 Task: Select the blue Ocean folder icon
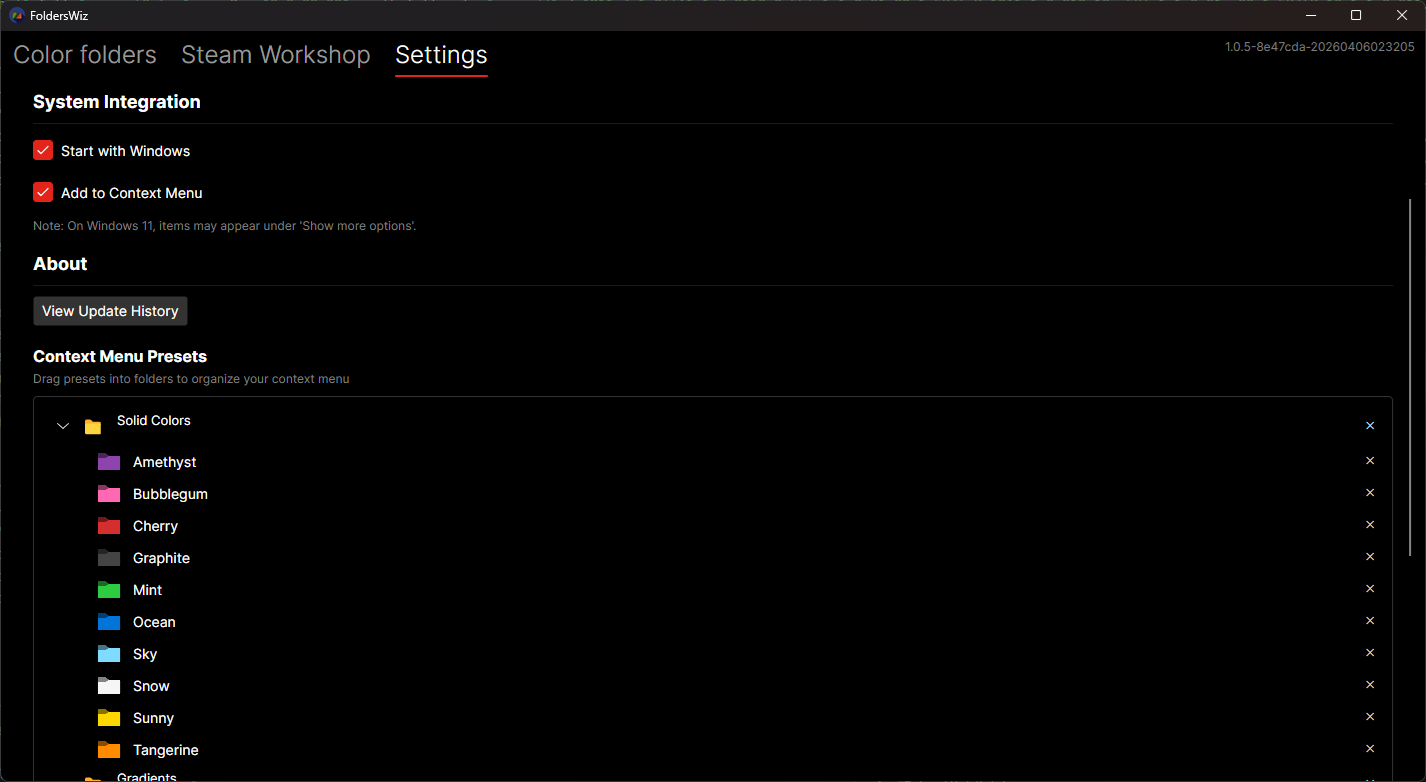click(x=109, y=622)
